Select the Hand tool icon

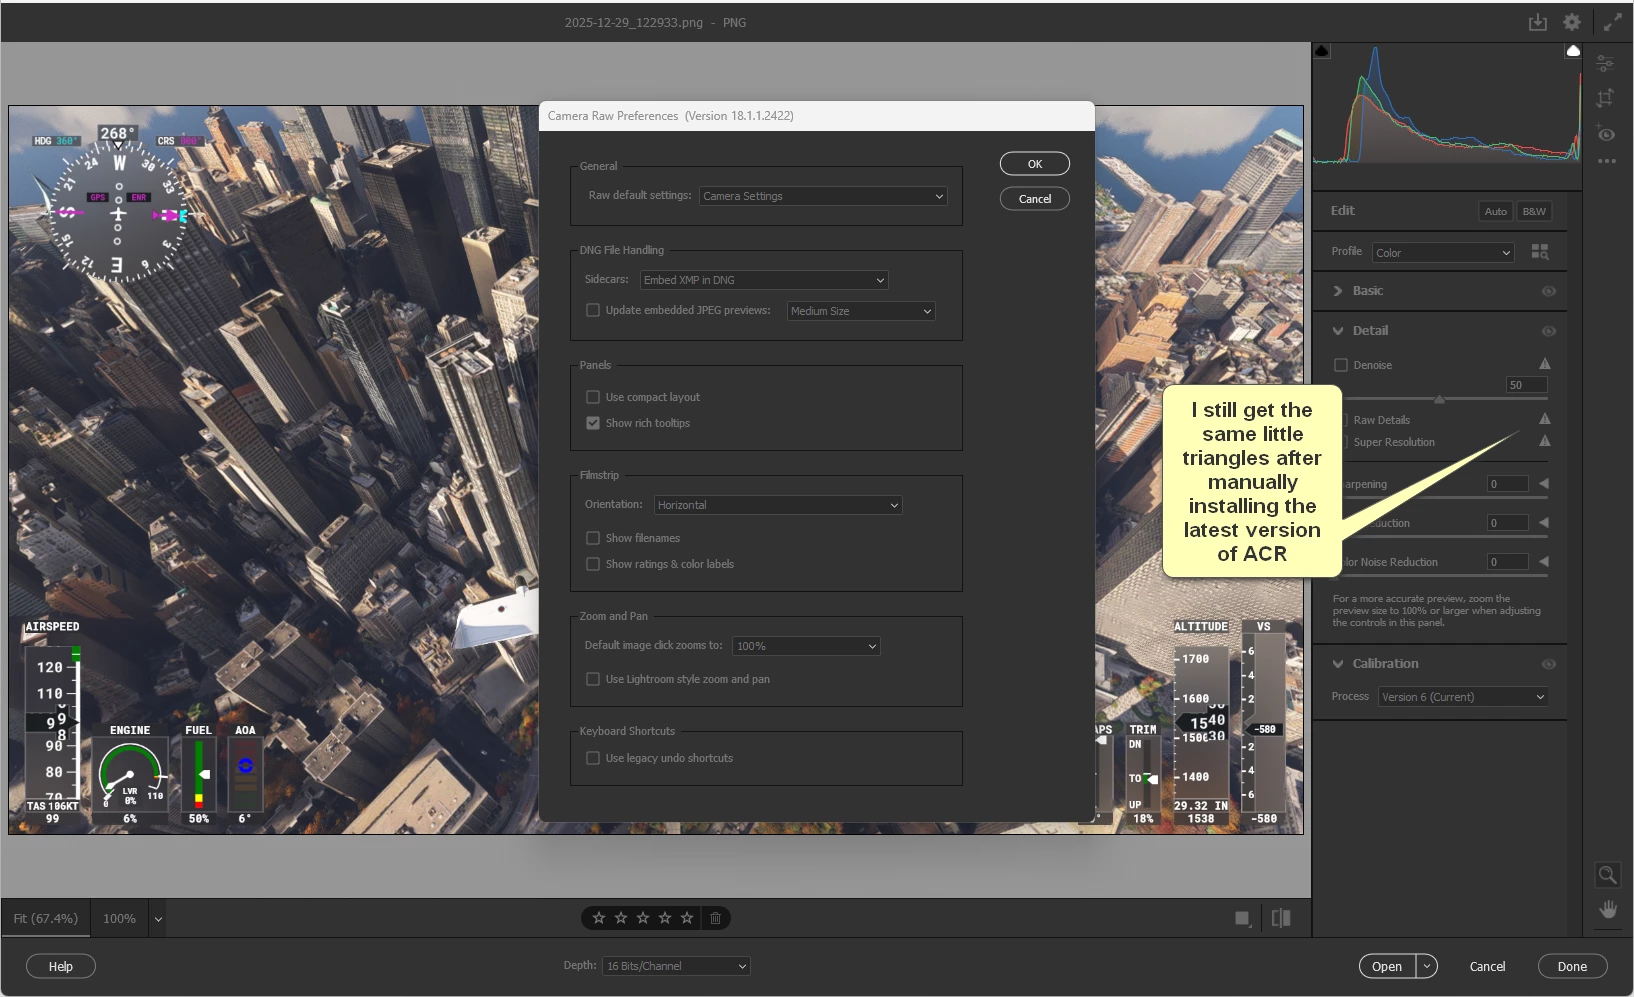[x=1608, y=909]
